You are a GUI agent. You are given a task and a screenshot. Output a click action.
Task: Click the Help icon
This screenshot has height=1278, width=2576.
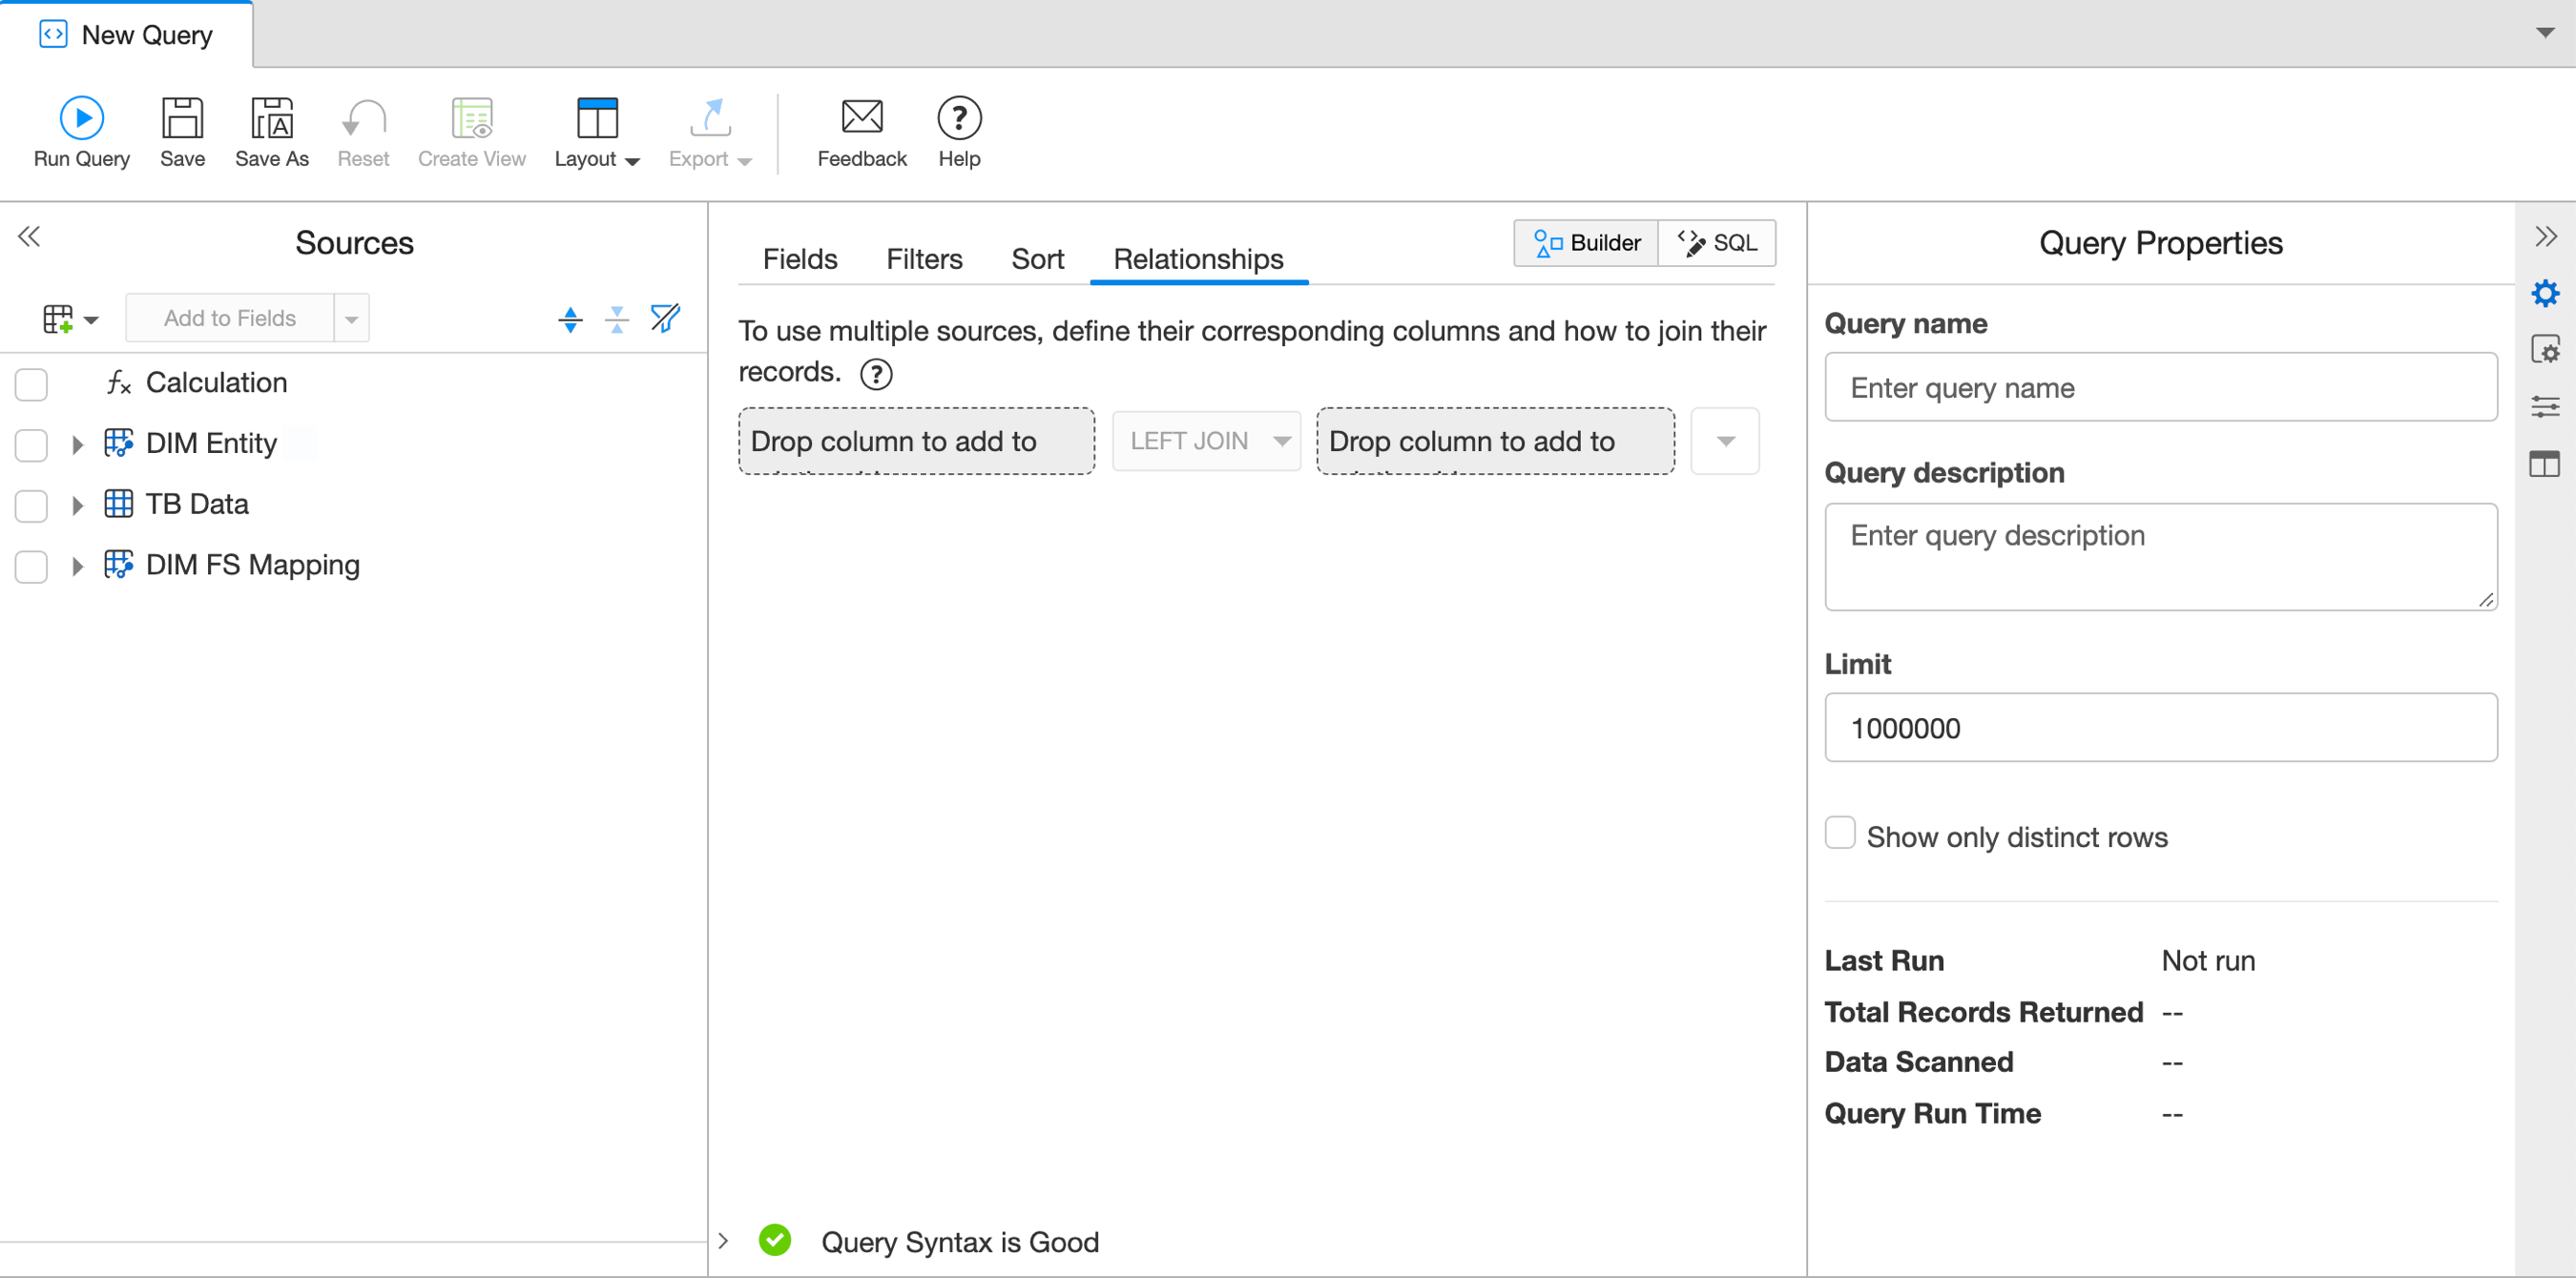pos(958,118)
